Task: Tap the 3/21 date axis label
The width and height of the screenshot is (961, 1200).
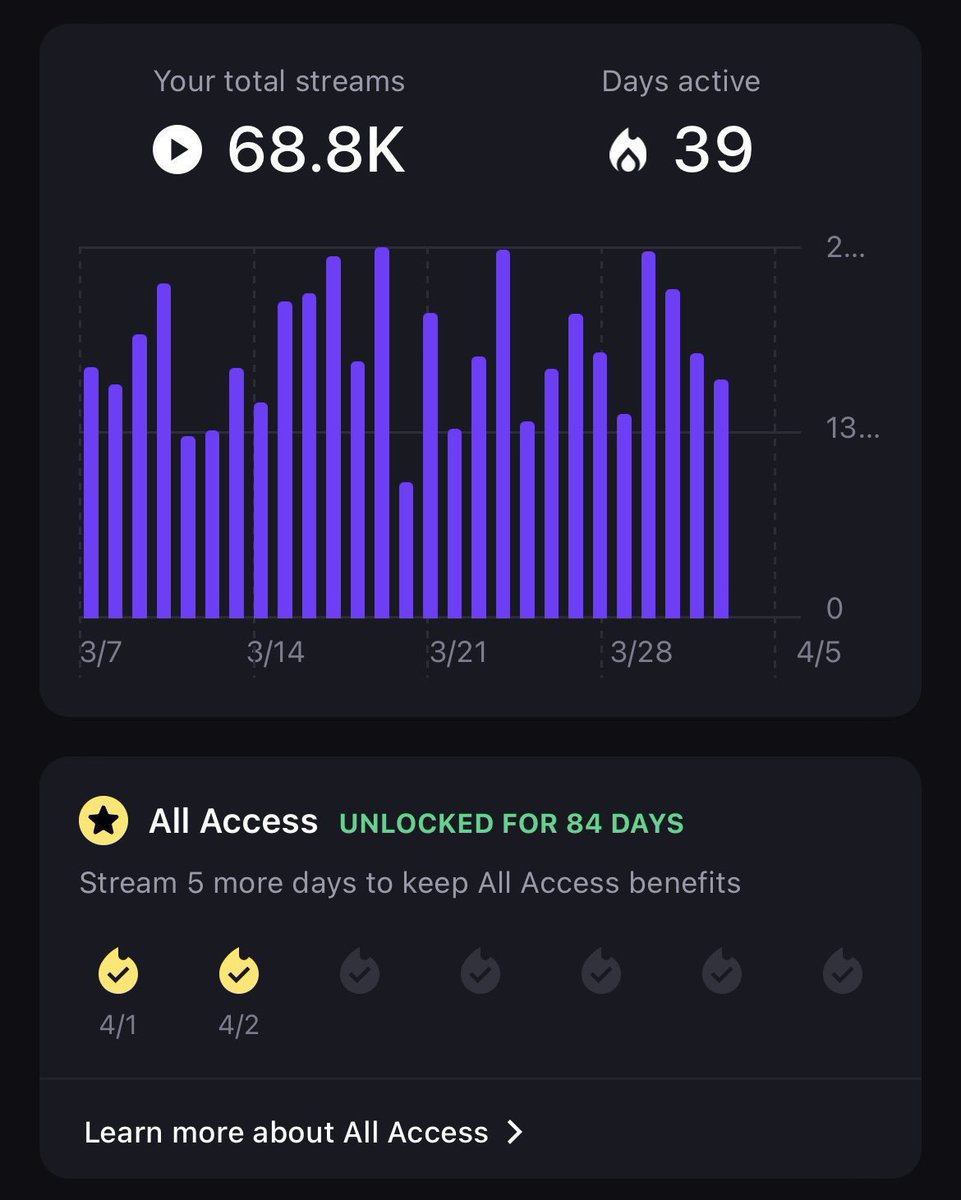Action: click(x=458, y=653)
